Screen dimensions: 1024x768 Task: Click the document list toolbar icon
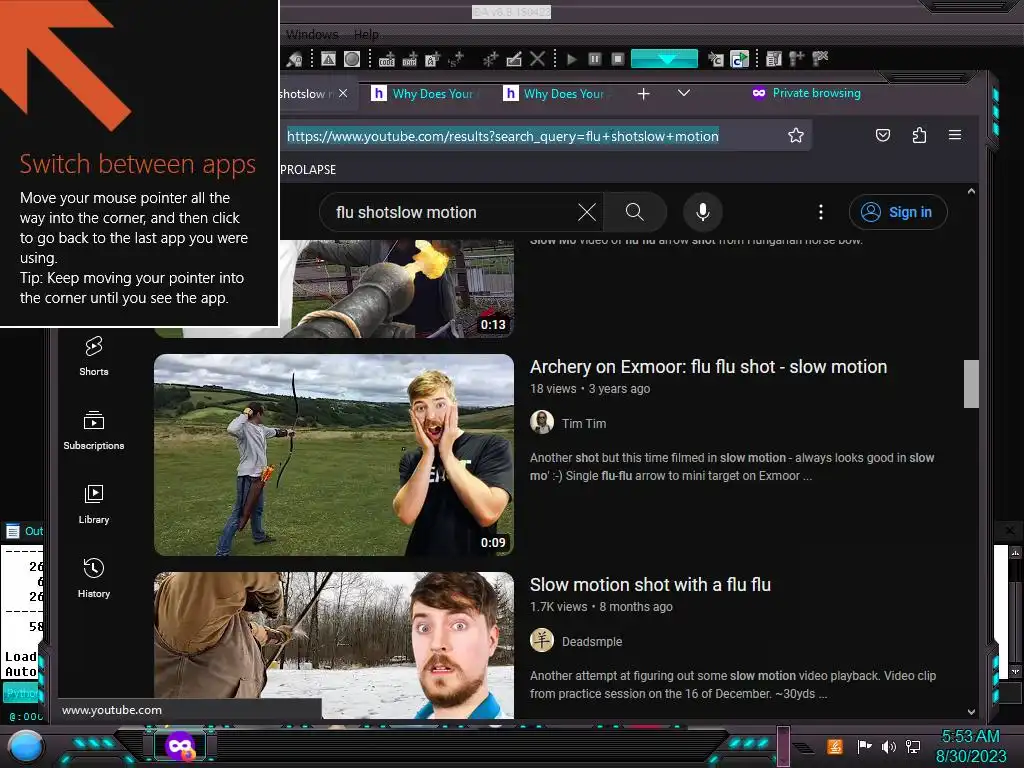774,59
